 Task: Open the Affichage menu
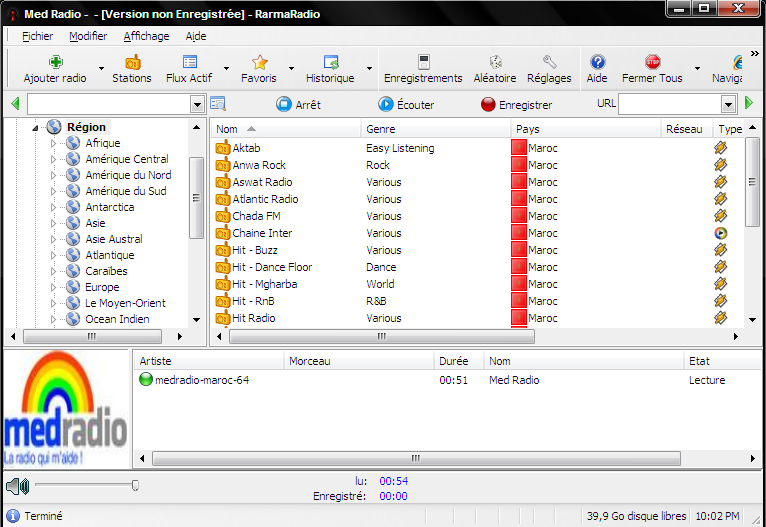point(146,36)
